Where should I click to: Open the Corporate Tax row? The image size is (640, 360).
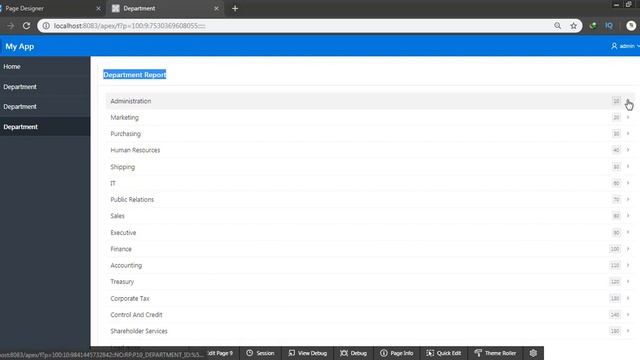(x=370, y=298)
